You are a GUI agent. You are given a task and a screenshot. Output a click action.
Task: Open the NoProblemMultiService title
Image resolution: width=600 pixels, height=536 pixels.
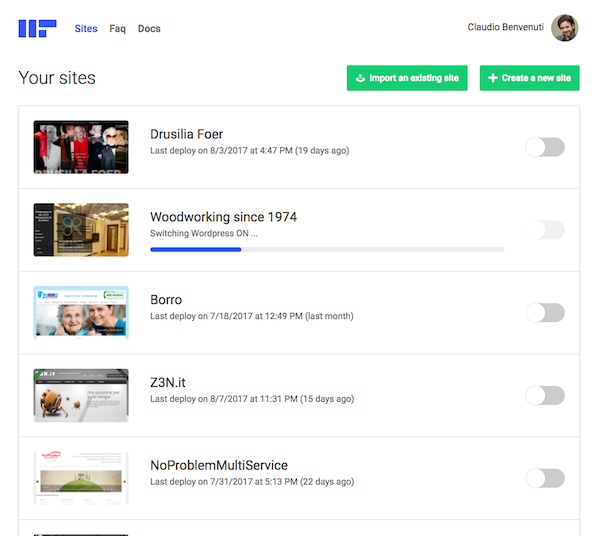pos(219,465)
